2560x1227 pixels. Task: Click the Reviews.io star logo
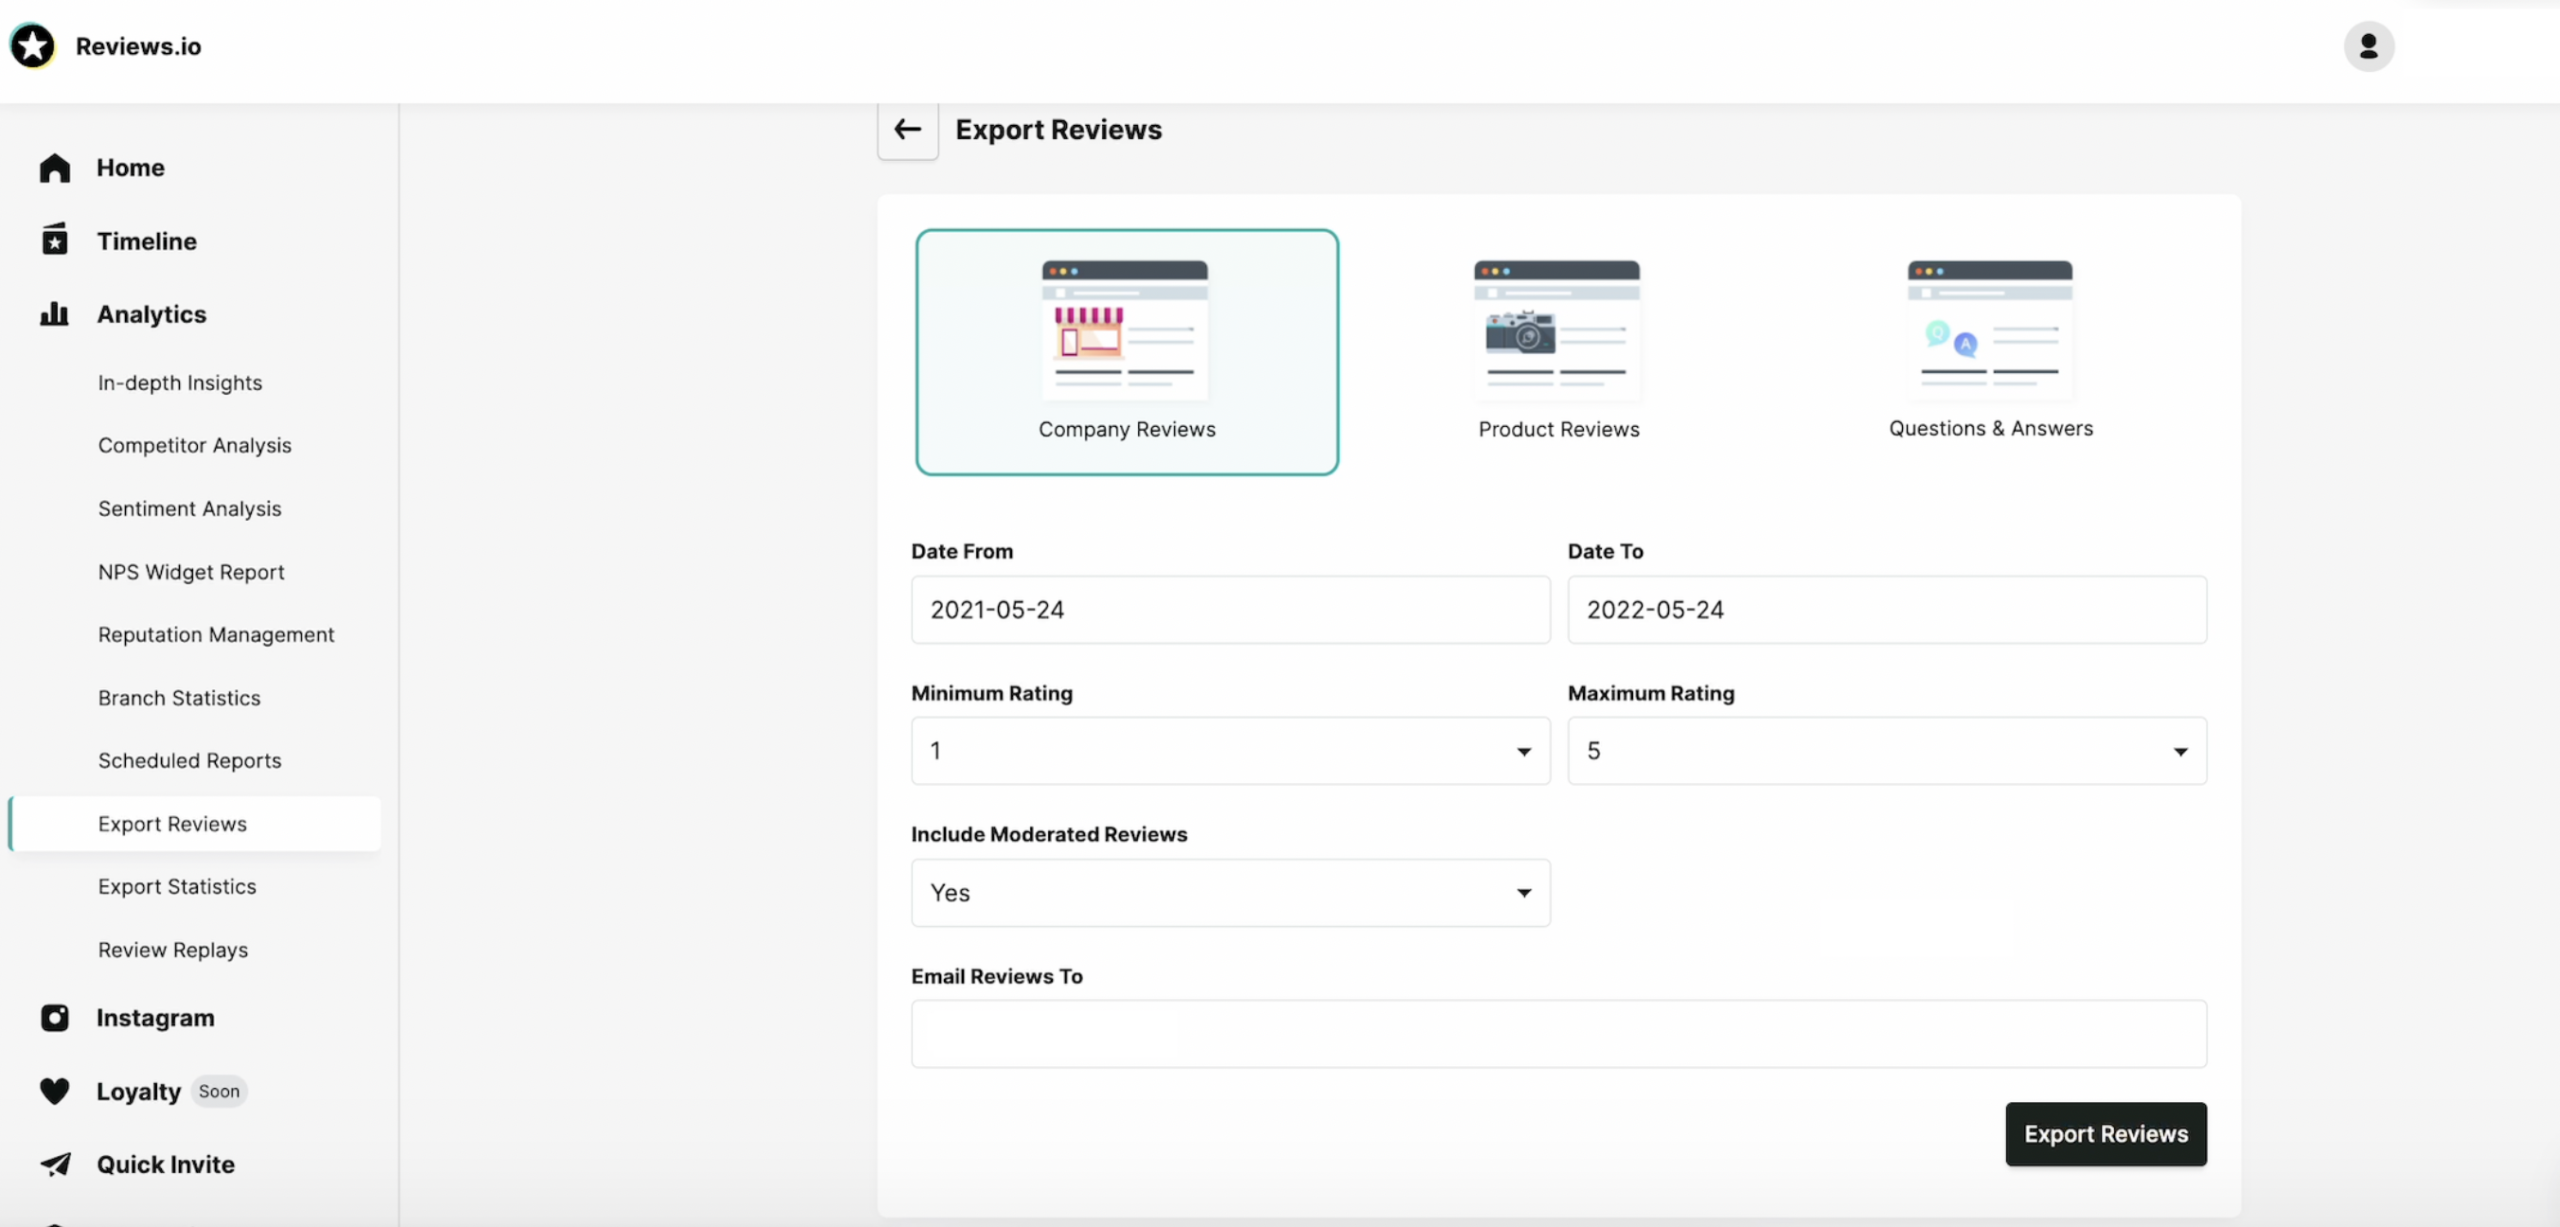[x=33, y=46]
